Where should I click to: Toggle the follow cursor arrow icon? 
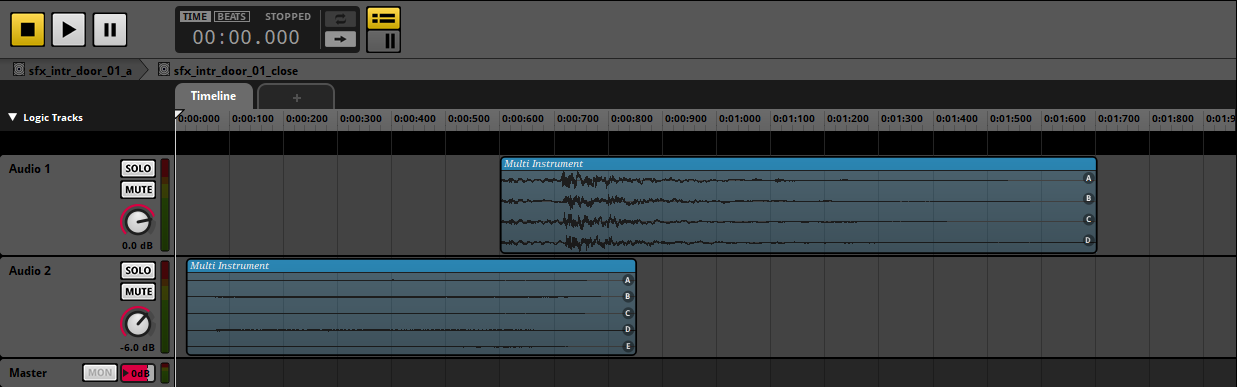tap(341, 39)
